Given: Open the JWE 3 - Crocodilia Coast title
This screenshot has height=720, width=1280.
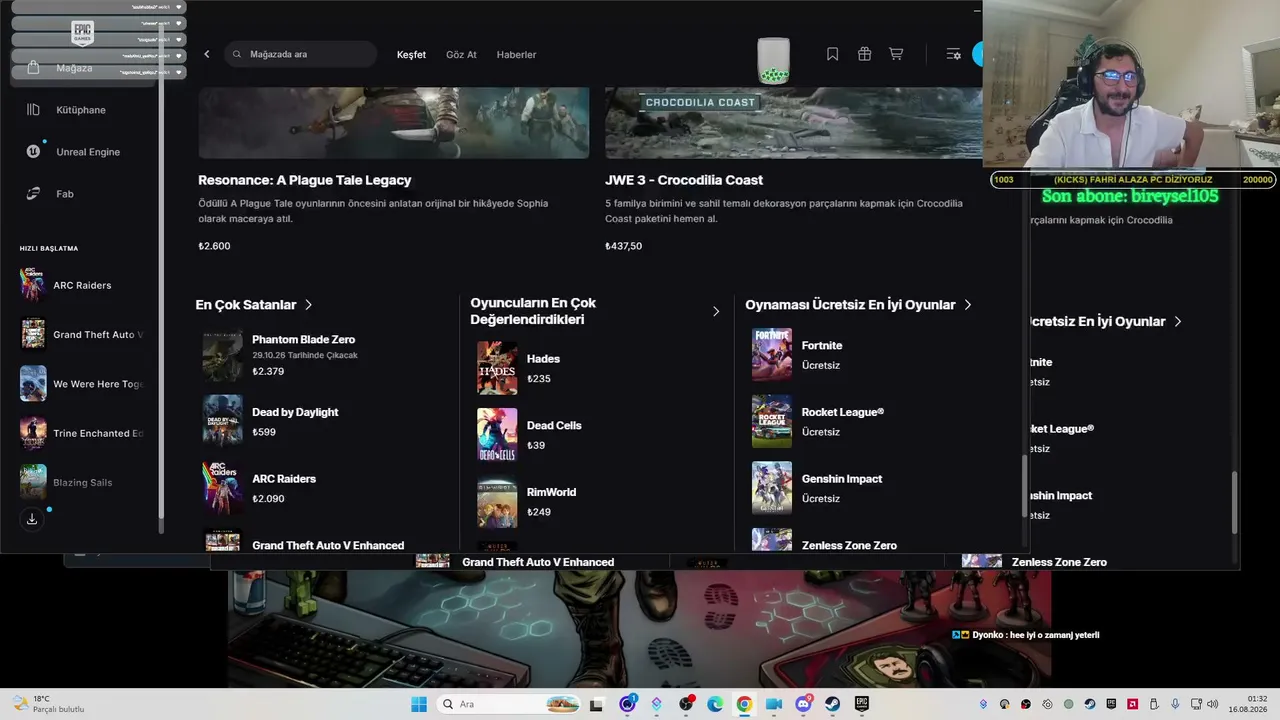Looking at the screenshot, I should [x=684, y=180].
